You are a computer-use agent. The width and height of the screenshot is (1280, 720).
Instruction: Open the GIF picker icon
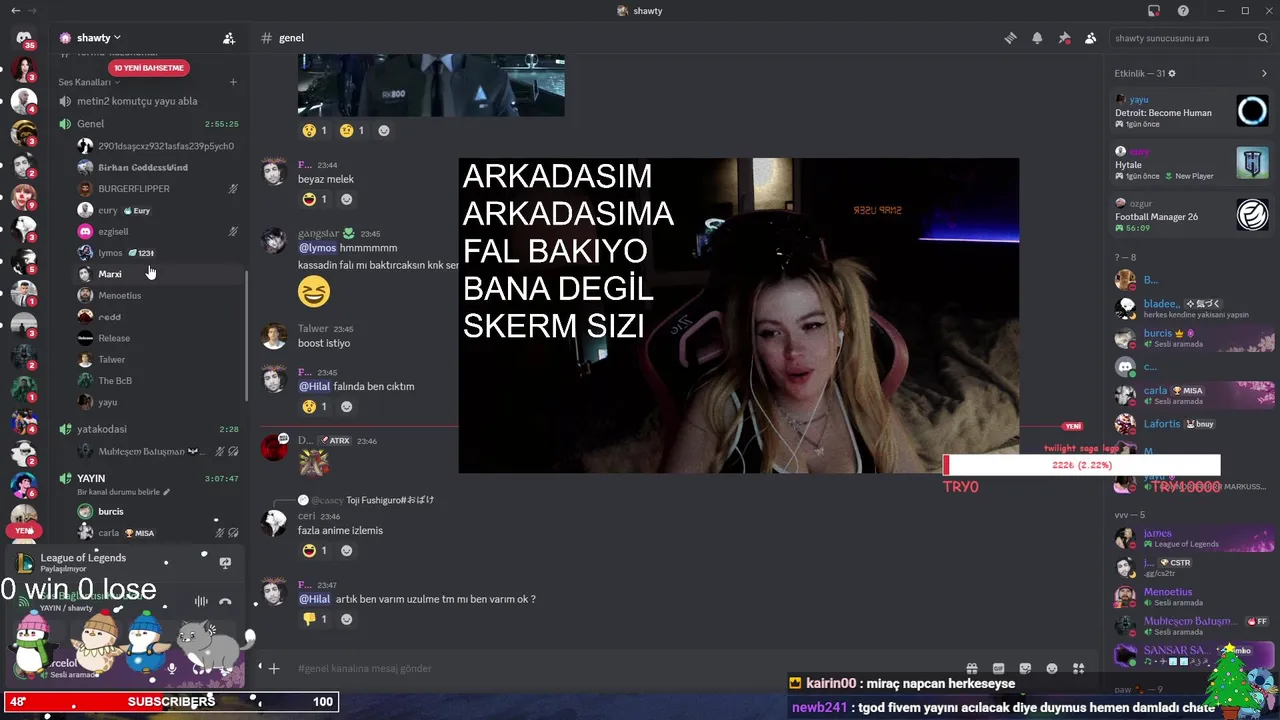[x=998, y=668]
